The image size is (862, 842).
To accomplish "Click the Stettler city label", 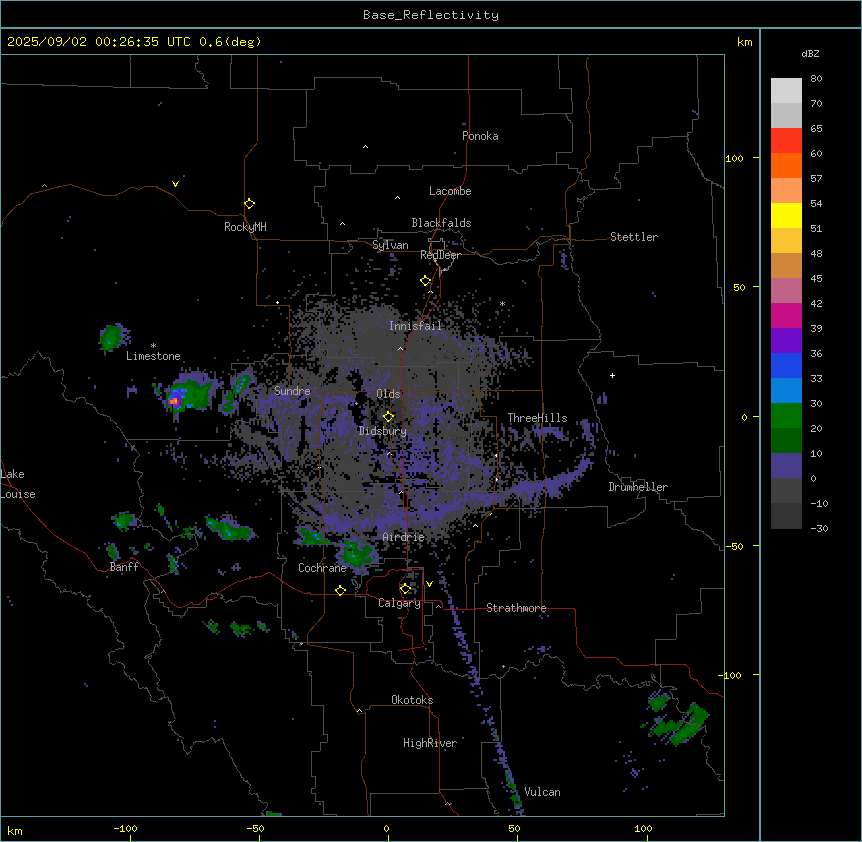I will click(633, 237).
